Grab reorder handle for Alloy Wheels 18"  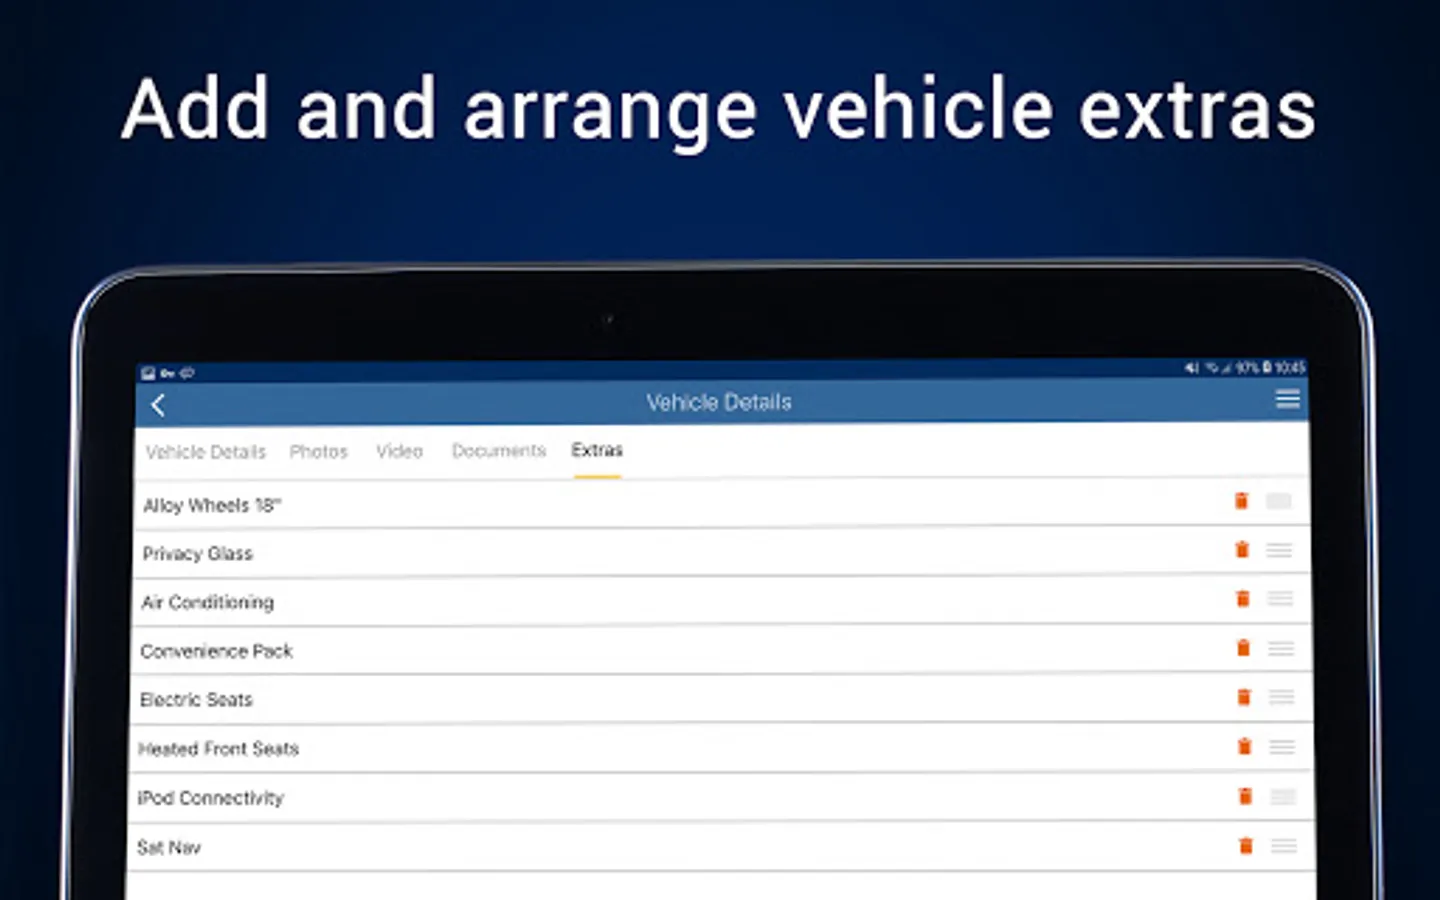click(x=1279, y=501)
